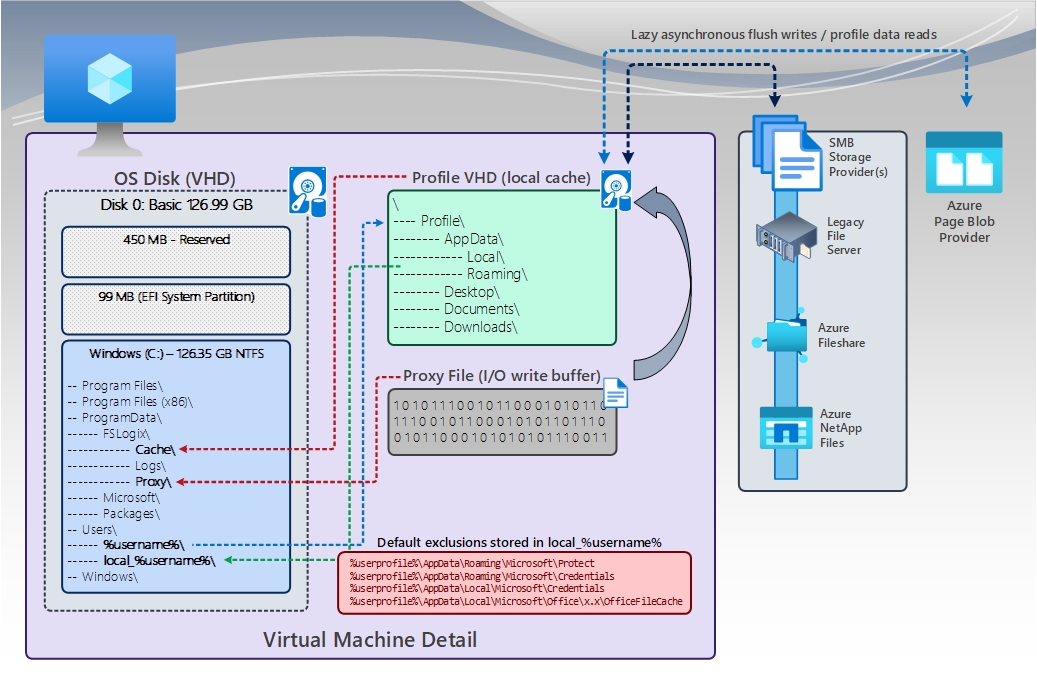Select the 'Windows\' folder row
Viewport: 1037px width, 684px height.
coord(103,577)
